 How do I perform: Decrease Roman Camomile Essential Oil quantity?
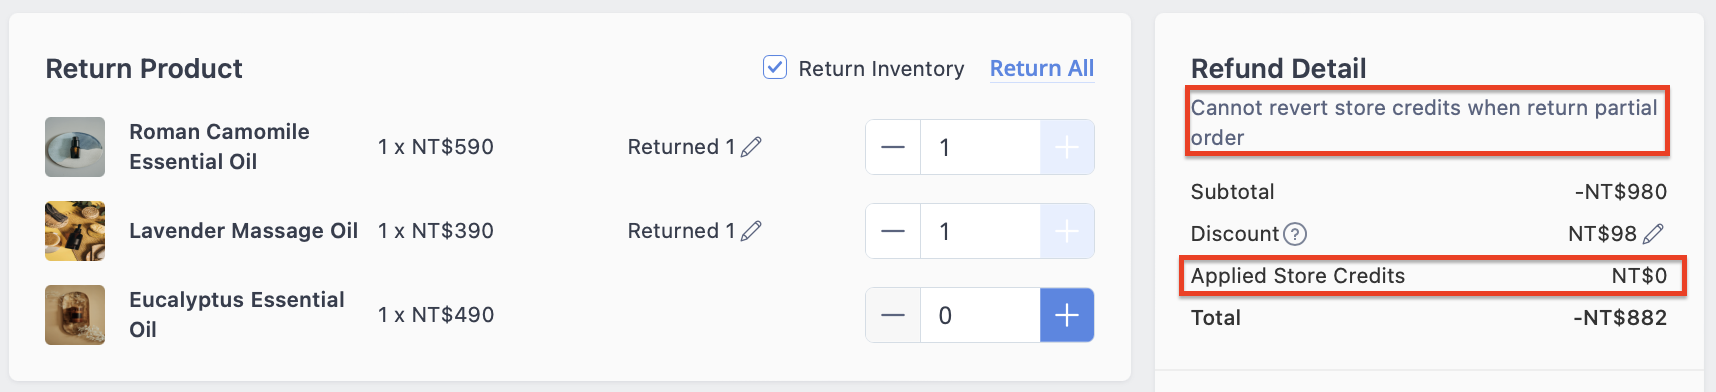pos(893,147)
